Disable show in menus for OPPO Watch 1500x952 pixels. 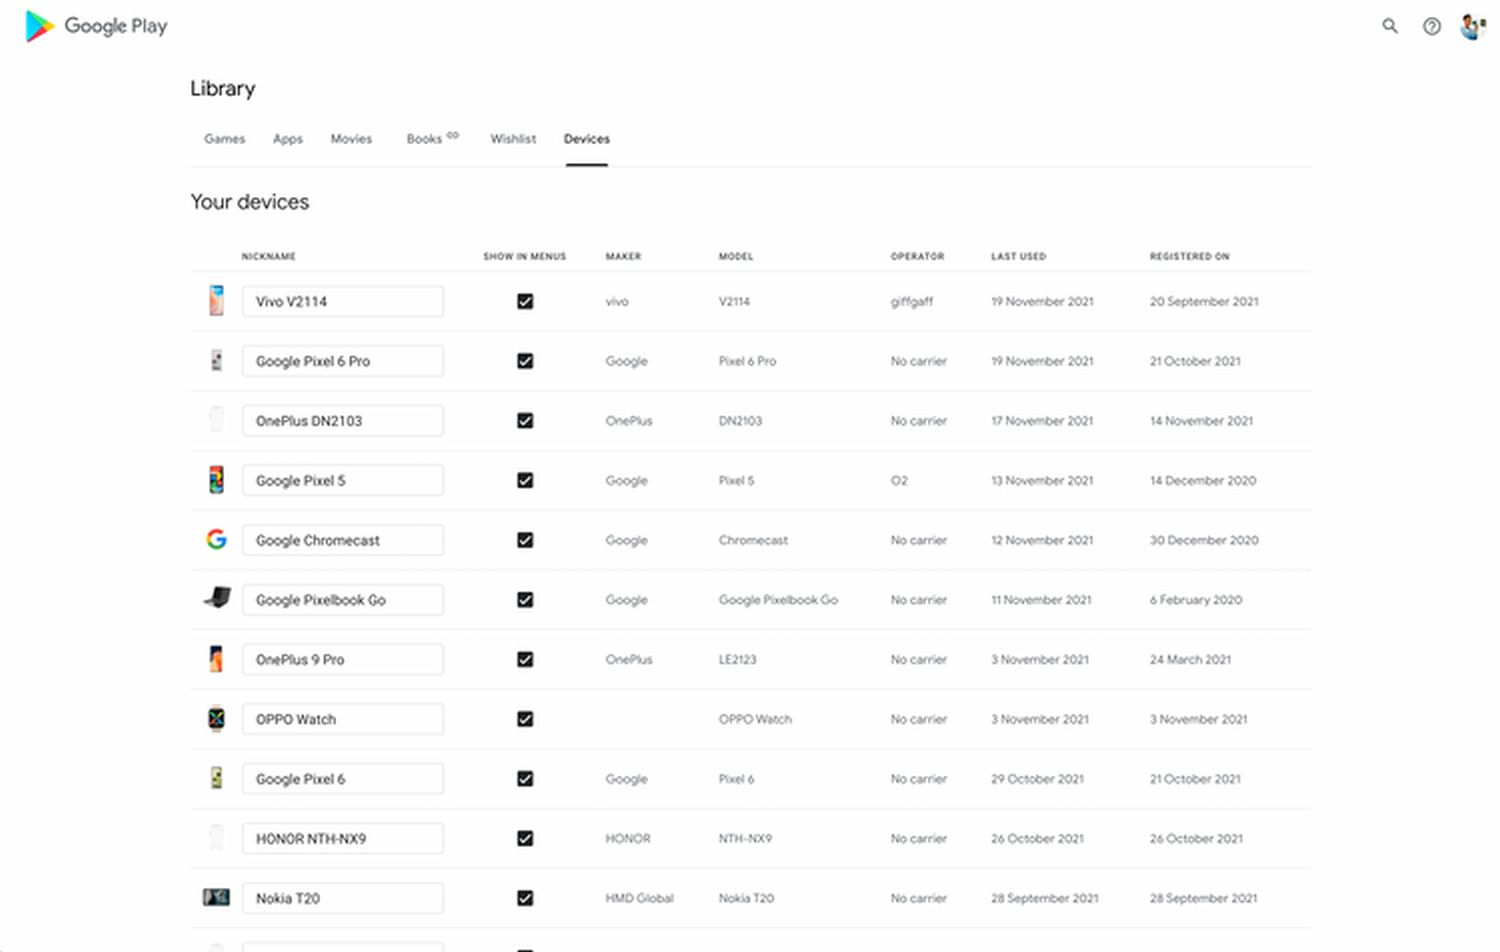coord(525,719)
